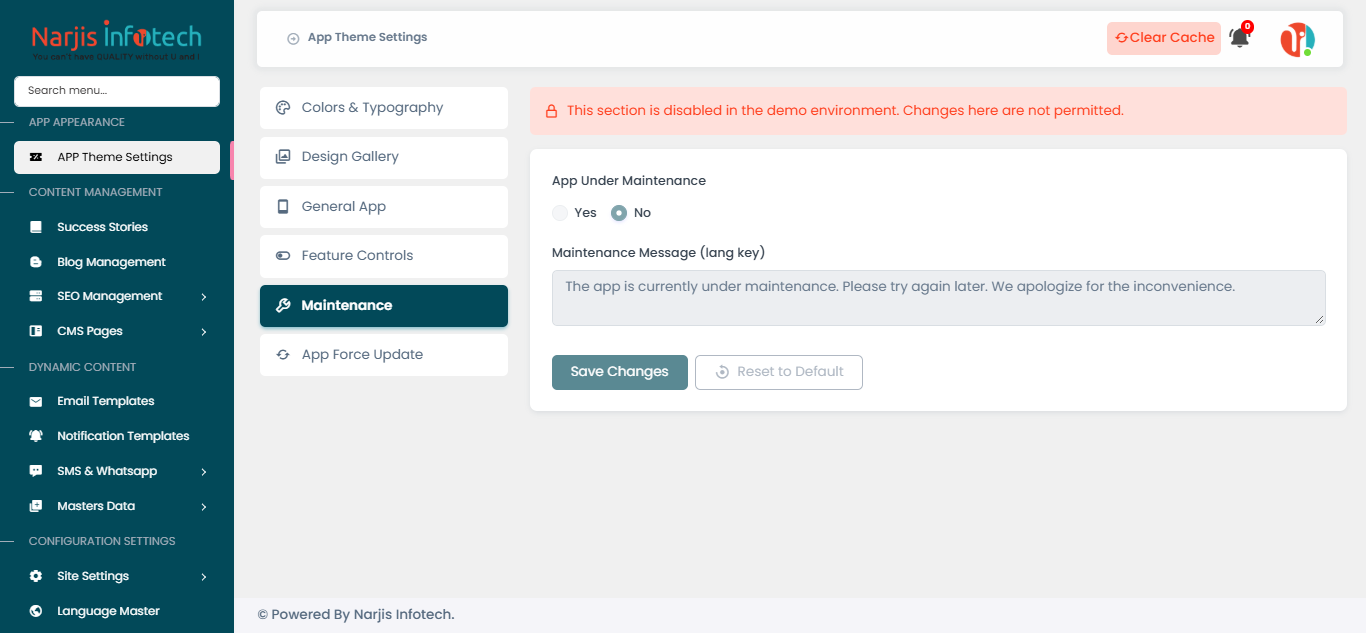The image size is (1366, 633).
Task: Click the Reset to Default button
Action: tap(779, 372)
